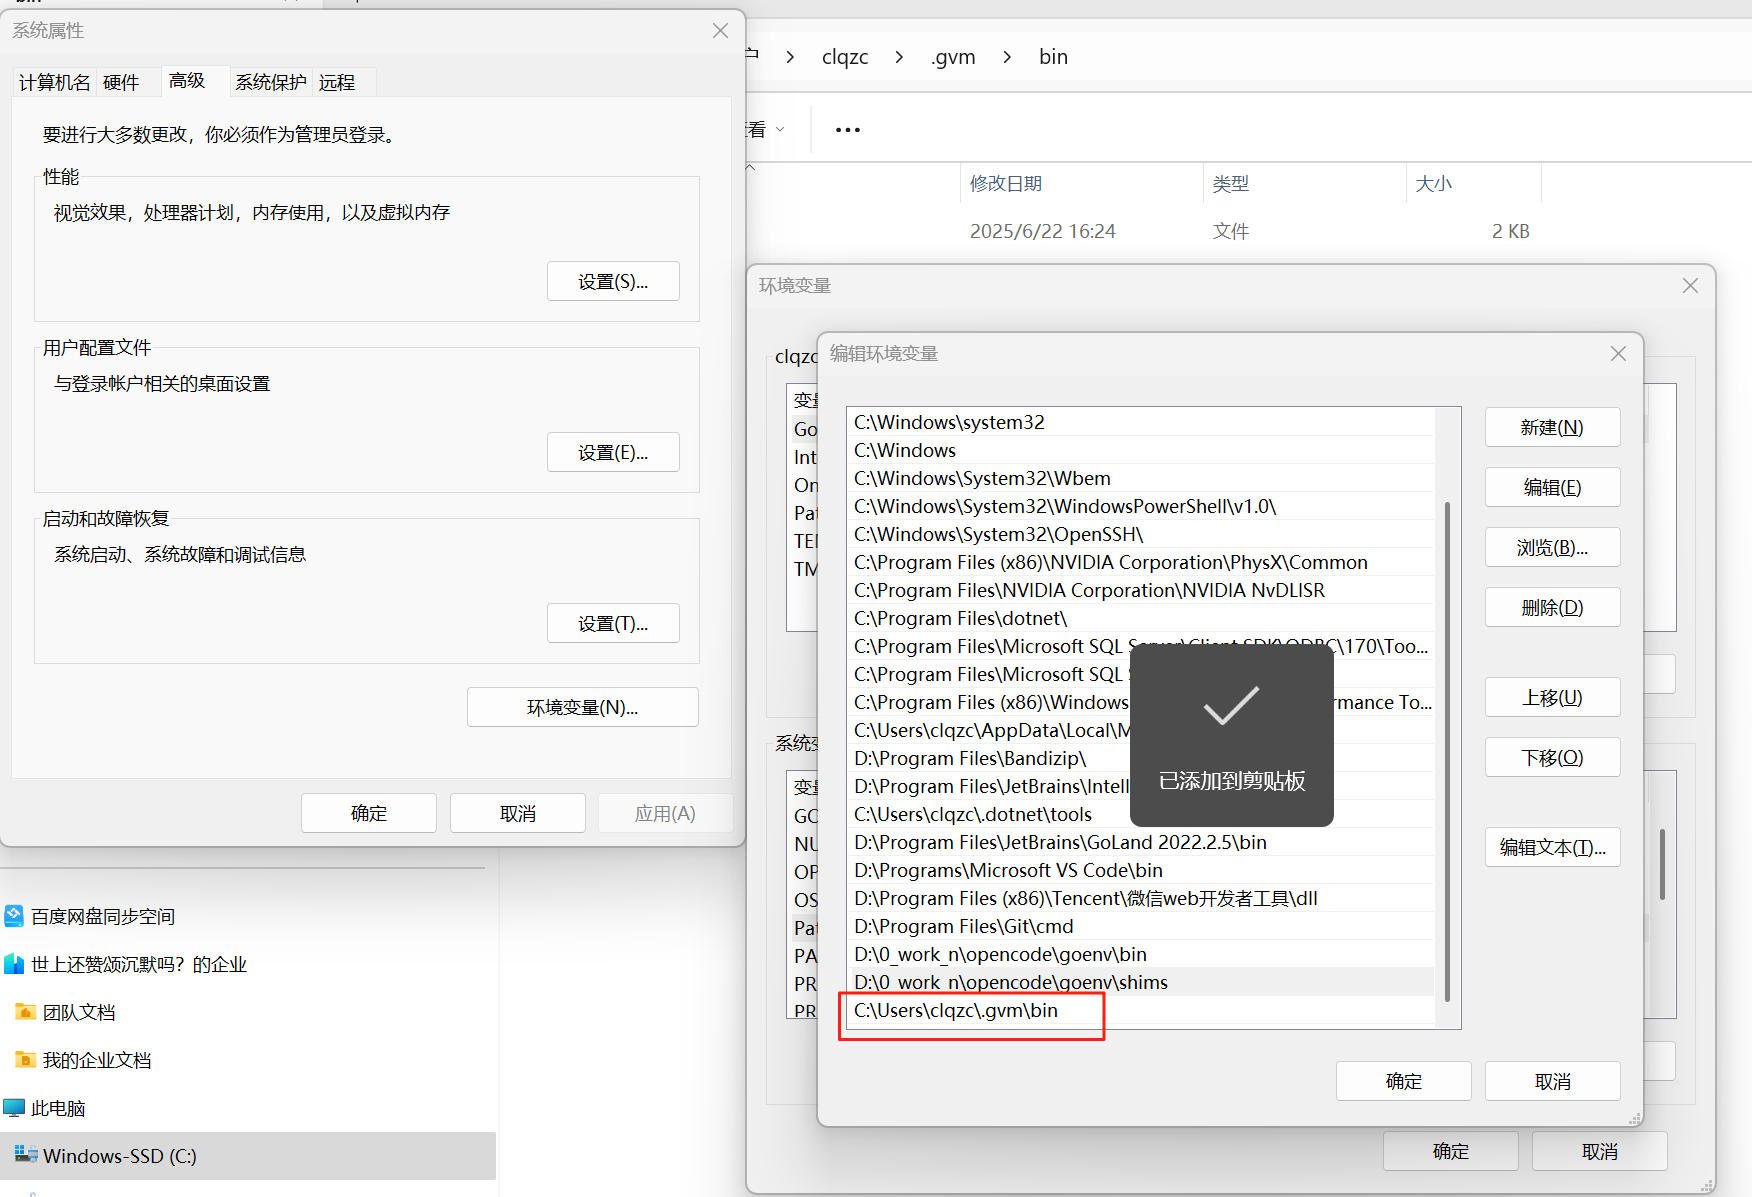Select D:\Program Files\Git\cmd entry
This screenshot has height=1197, width=1752.
pyautogui.click(x=1141, y=926)
